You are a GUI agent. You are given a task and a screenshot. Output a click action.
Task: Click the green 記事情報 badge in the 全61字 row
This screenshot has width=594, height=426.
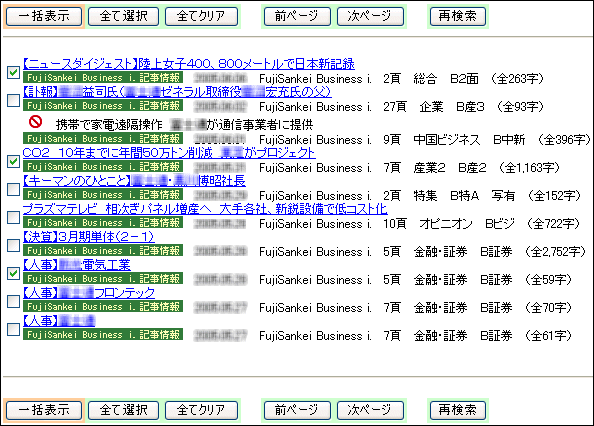(x=103, y=335)
